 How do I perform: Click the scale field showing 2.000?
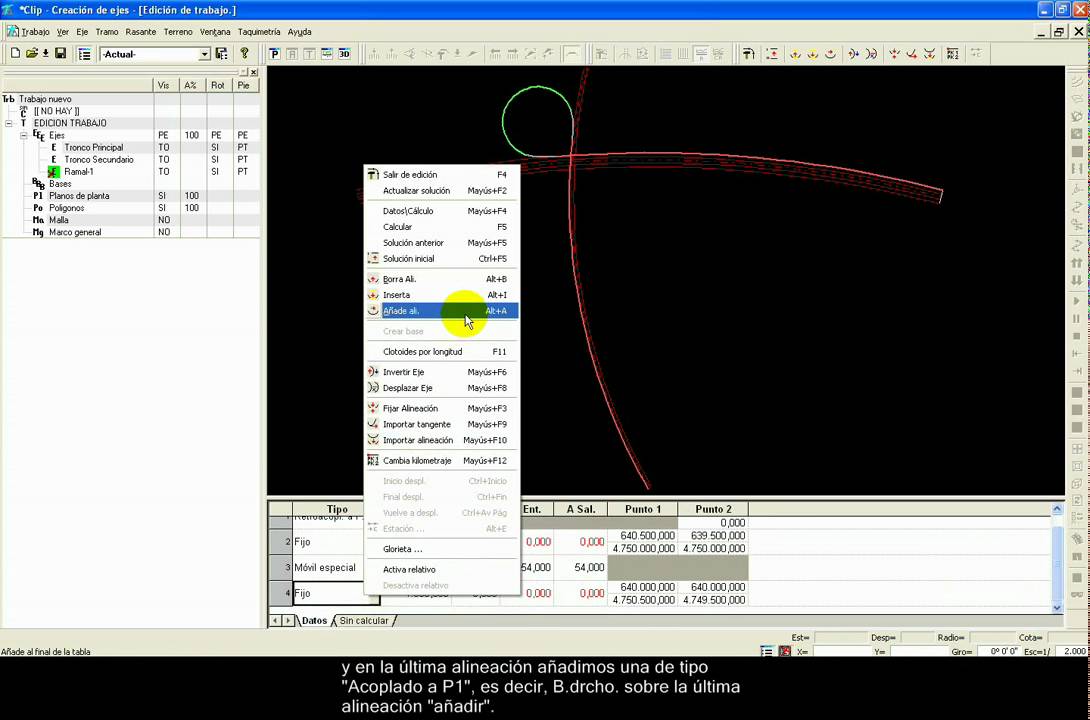(1071, 652)
